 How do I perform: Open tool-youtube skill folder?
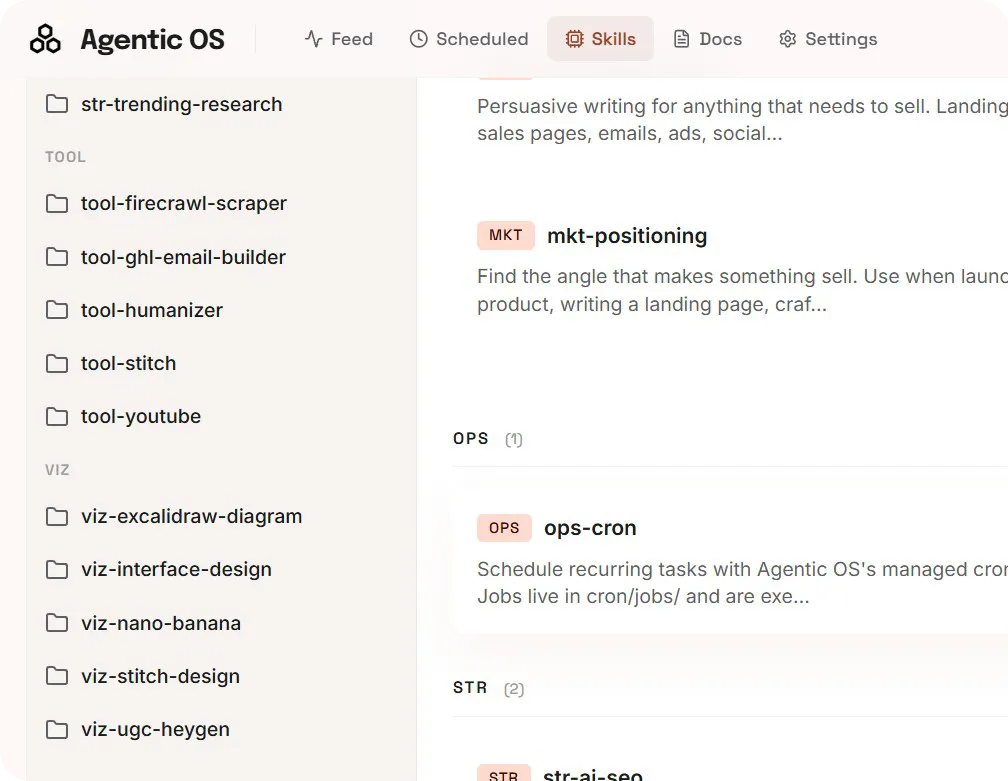click(x=141, y=417)
